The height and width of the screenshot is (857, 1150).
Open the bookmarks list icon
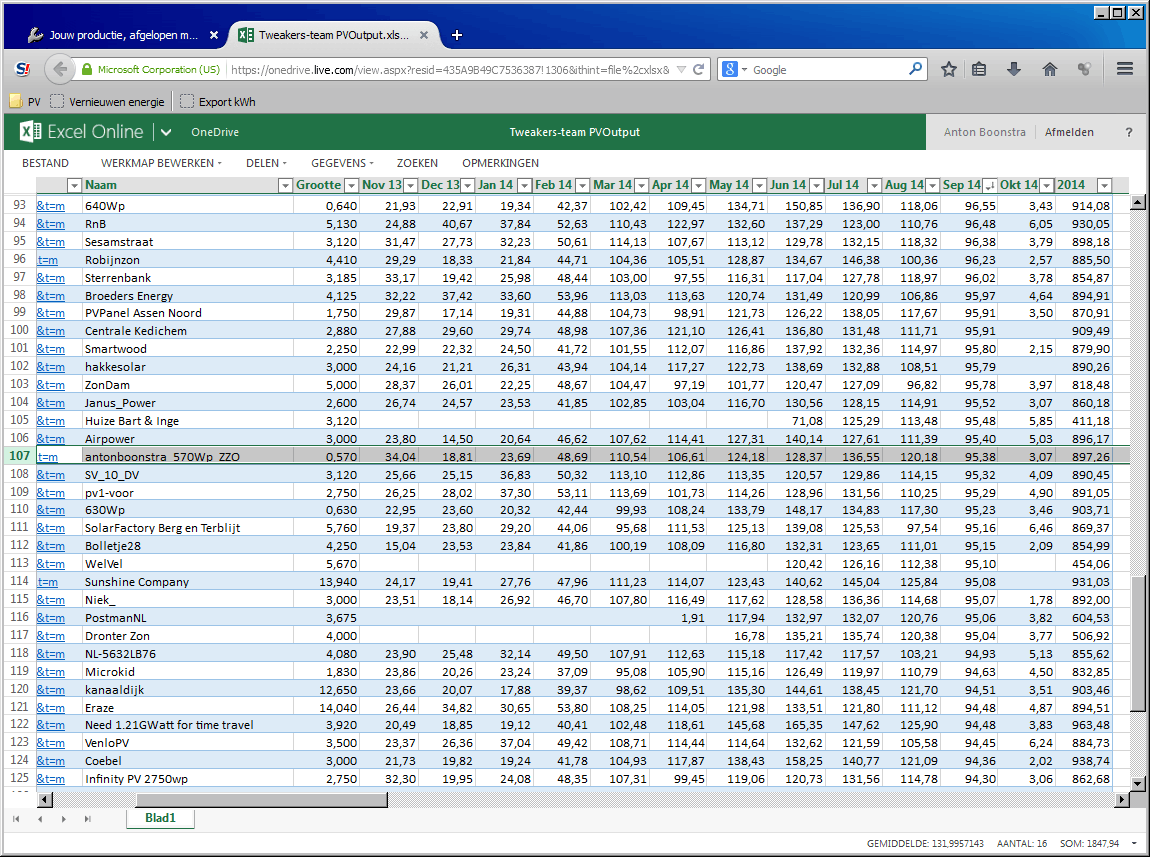click(x=979, y=70)
